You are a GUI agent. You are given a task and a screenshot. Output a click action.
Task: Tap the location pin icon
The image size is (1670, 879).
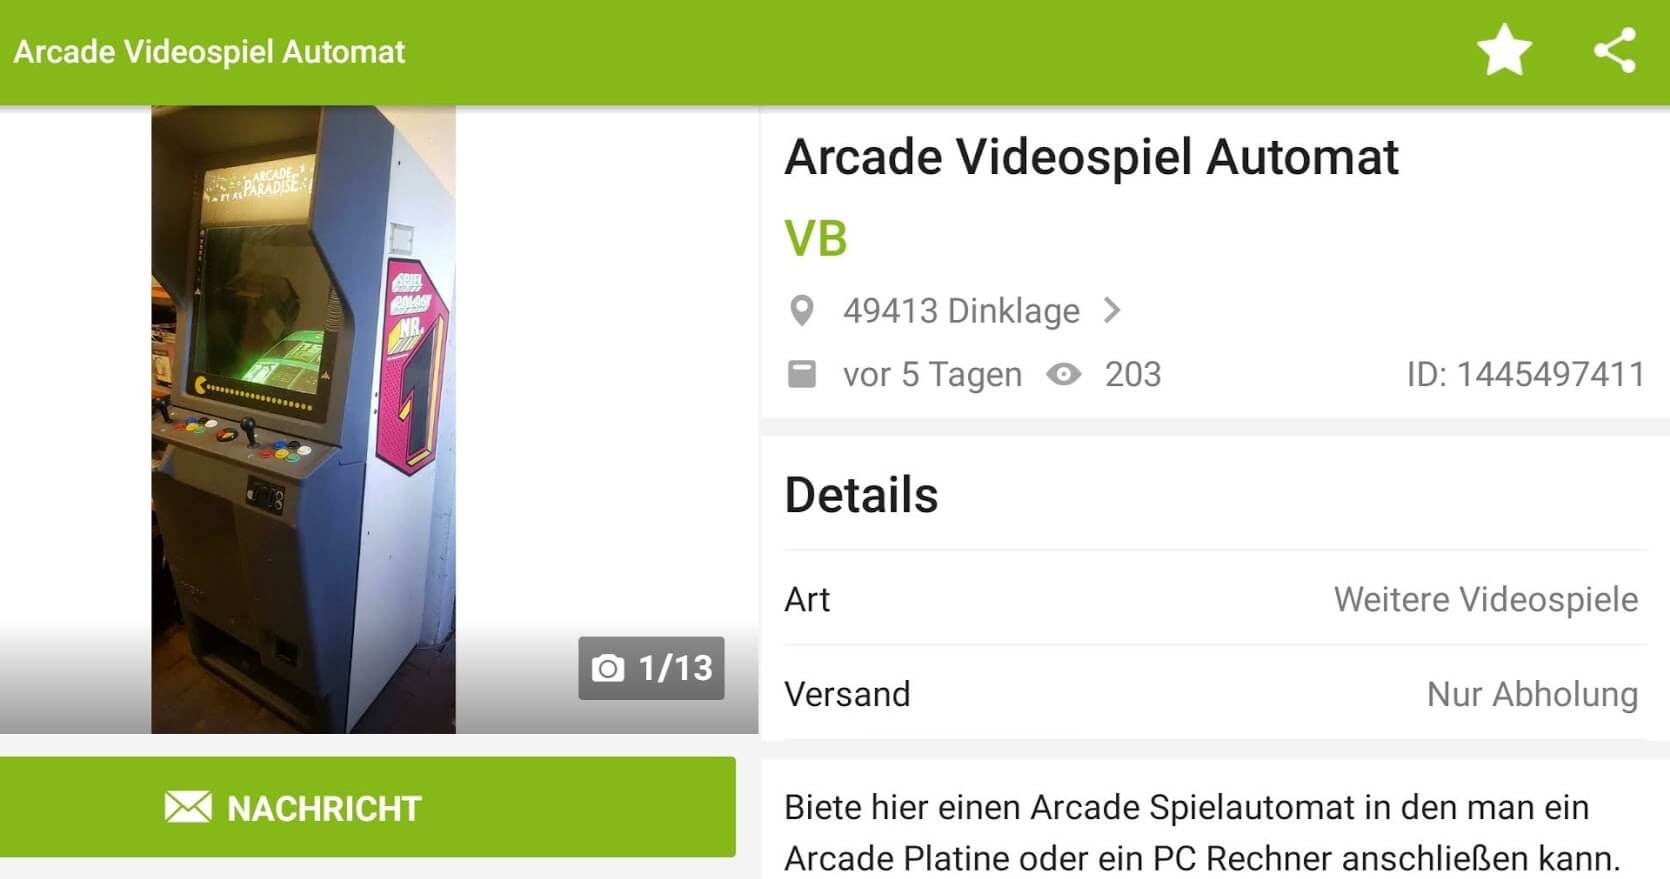coord(801,311)
